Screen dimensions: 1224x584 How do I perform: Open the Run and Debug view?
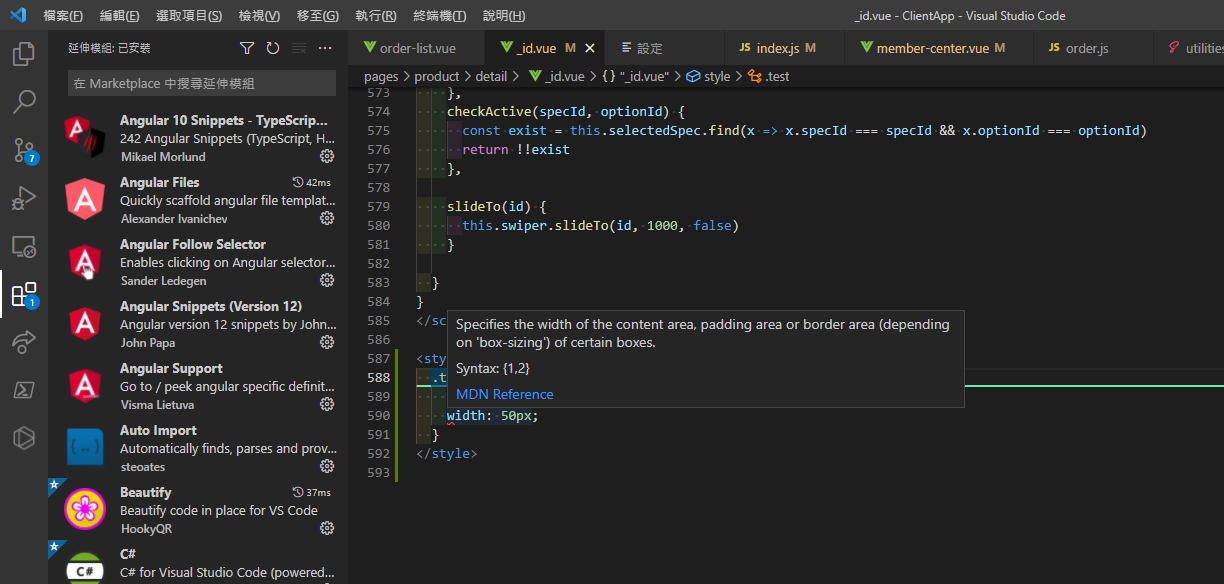coord(23,198)
